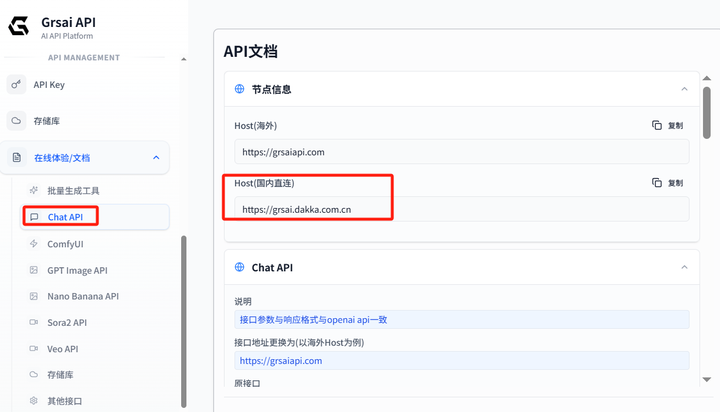The height and width of the screenshot is (412, 720).
Task: Click the image icon beside Nano Banana API
Action: (x=34, y=296)
